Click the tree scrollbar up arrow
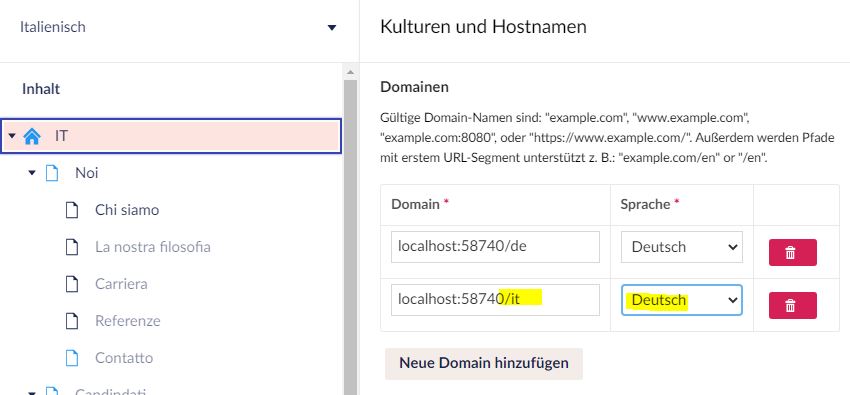Image resolution: width=850 pixels, height=395 pixels. pyautogui.click(x=350, y=72)
